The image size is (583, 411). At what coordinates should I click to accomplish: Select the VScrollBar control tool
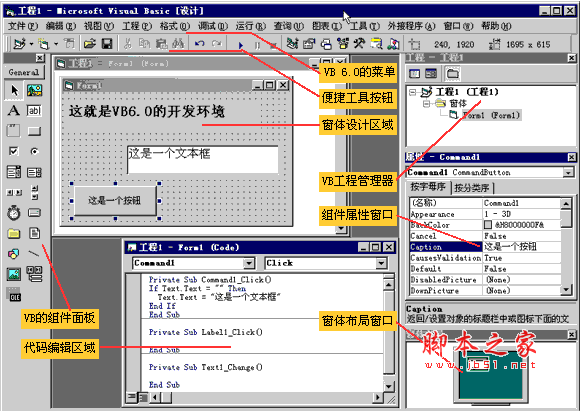[34, 193]
